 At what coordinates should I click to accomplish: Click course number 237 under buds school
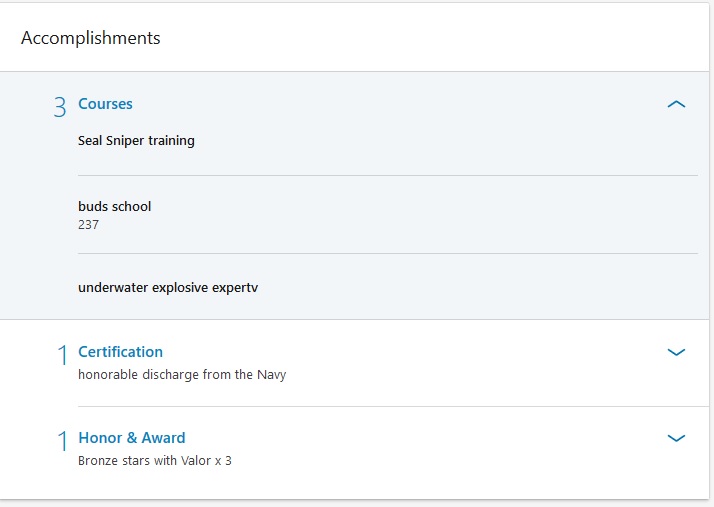[88, 225]
